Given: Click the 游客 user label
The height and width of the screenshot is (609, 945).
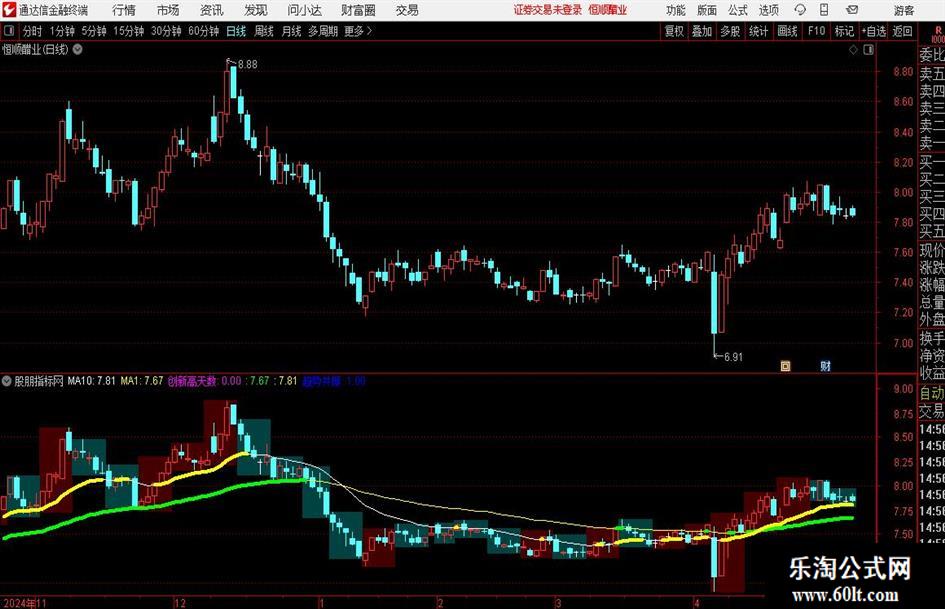Looking at the screenshot, I should click(x=904, y=10).
